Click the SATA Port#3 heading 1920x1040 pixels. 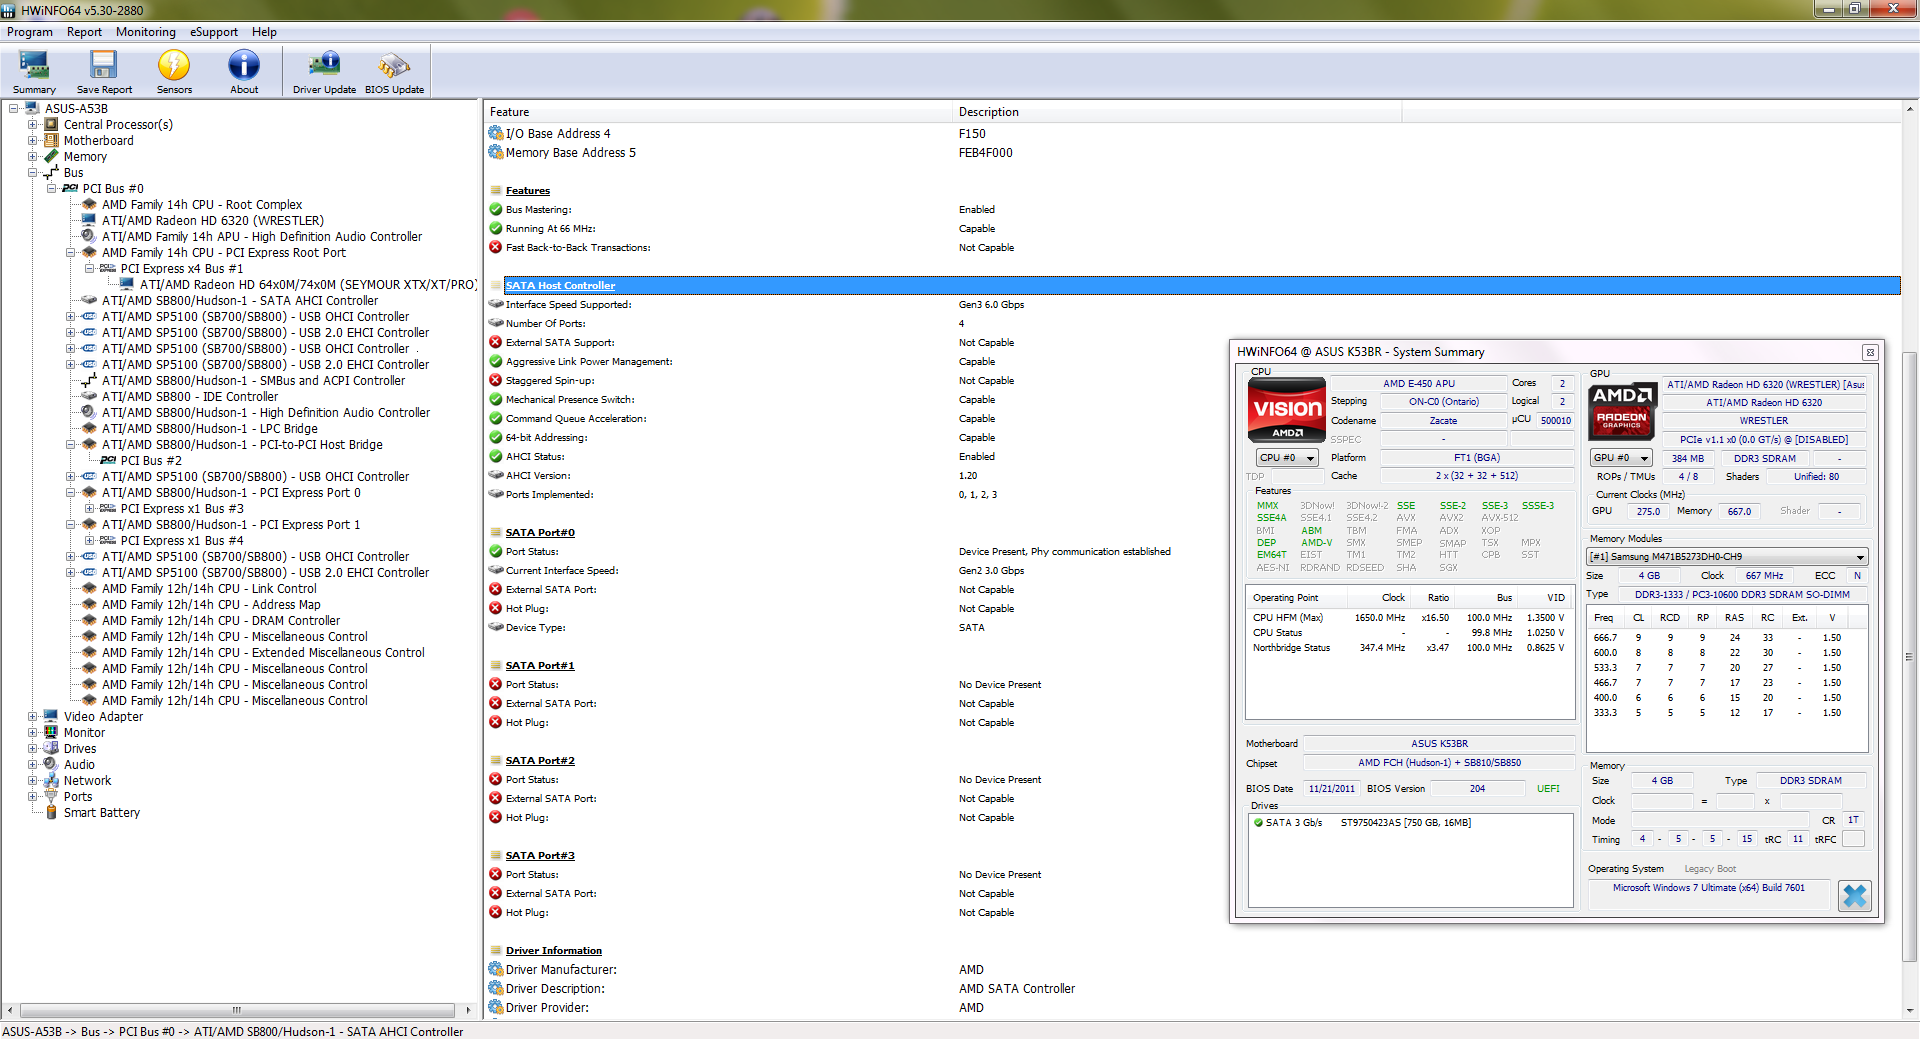540,856
